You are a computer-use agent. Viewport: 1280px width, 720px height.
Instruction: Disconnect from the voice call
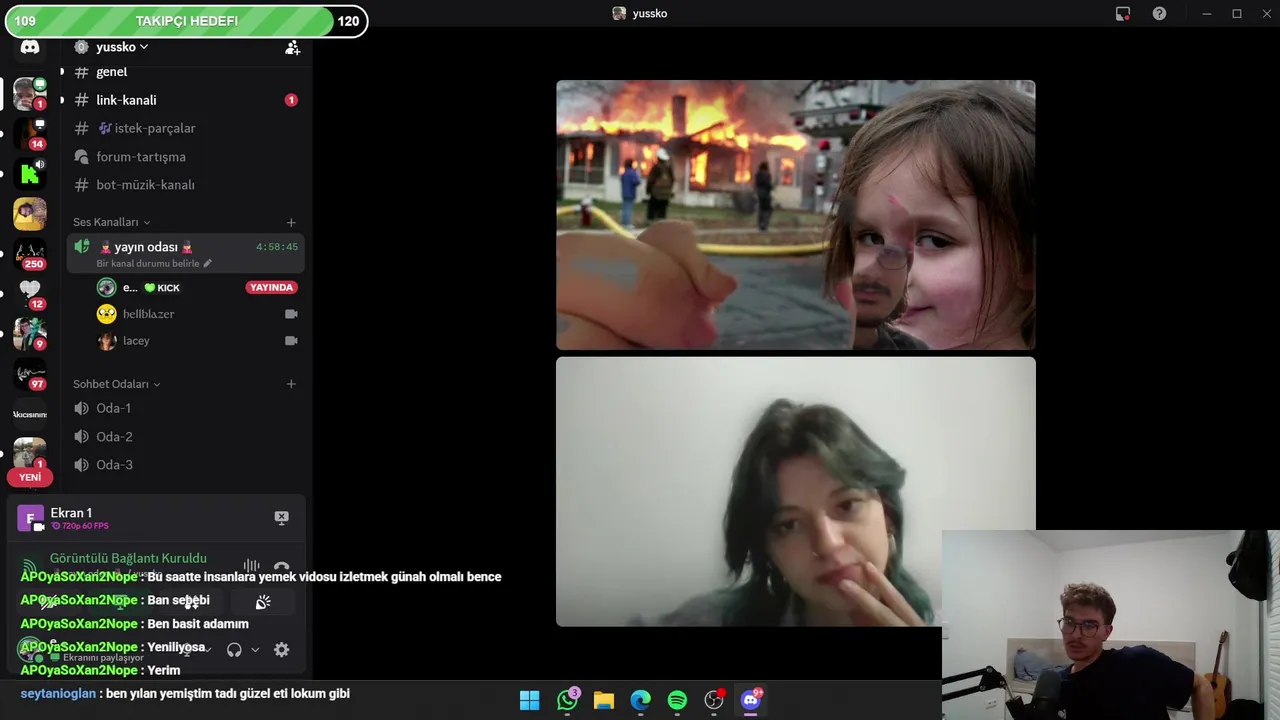(282, 567)
